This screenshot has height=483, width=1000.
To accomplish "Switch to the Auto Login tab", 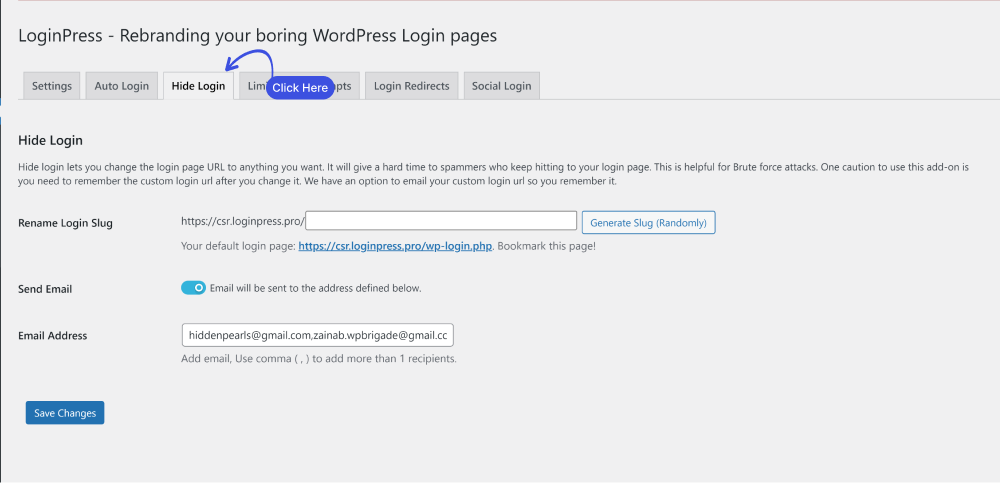I will pyautogui.click(x=121, y=85).
